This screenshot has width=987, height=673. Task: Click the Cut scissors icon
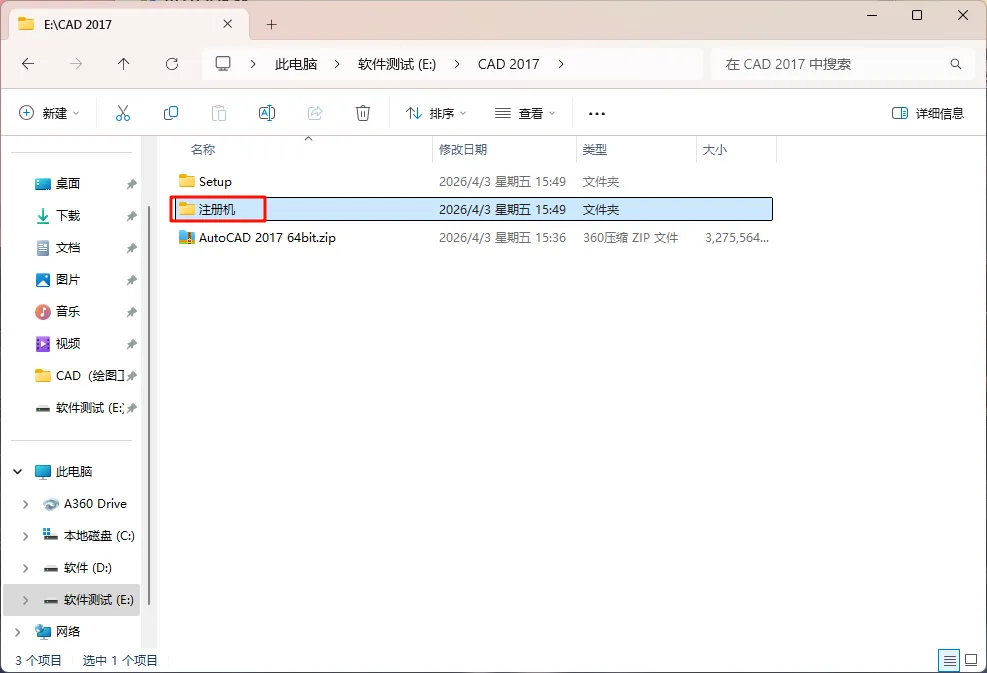123,113
